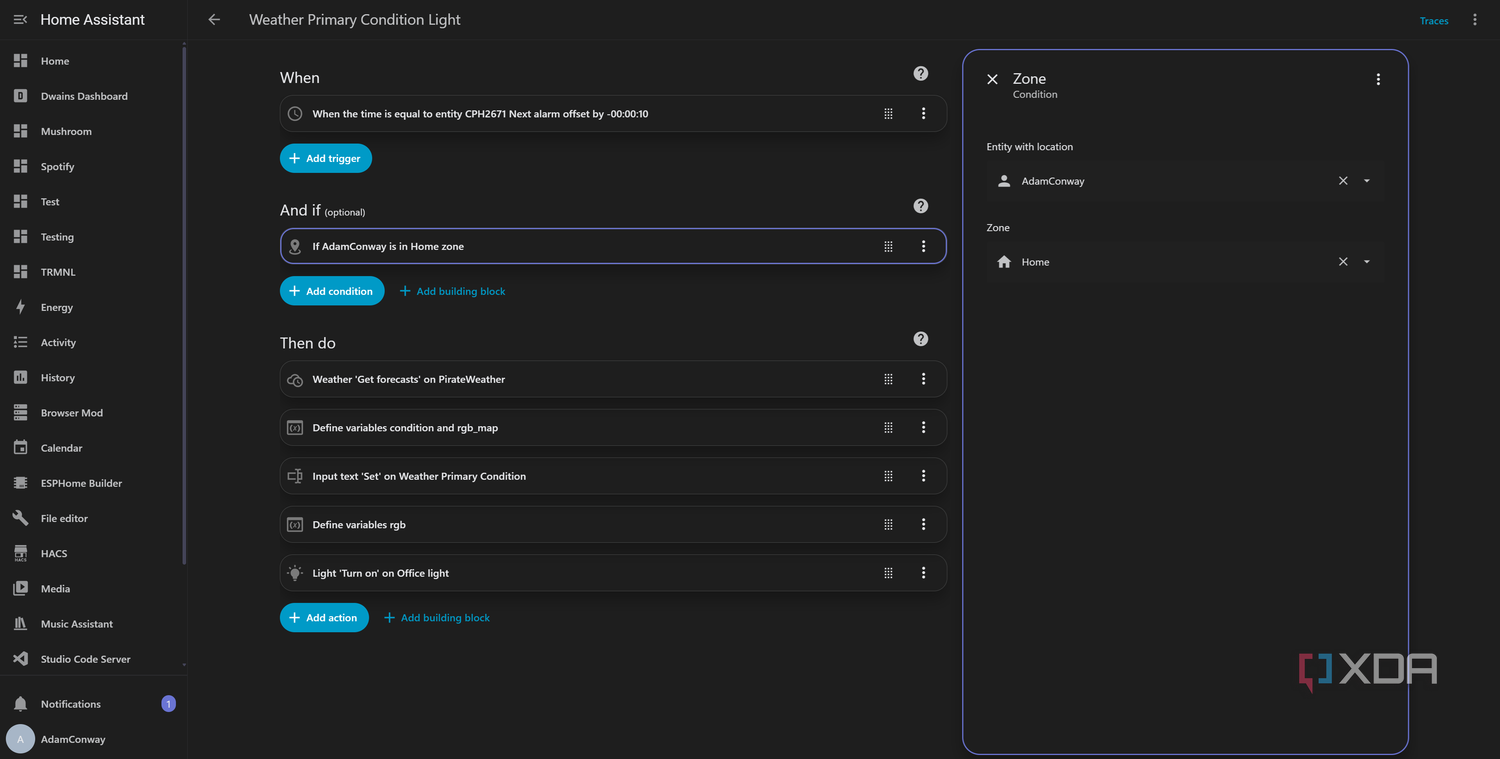
Task: Open the Energy sidebar item
Action: click(x=92, y=307)
